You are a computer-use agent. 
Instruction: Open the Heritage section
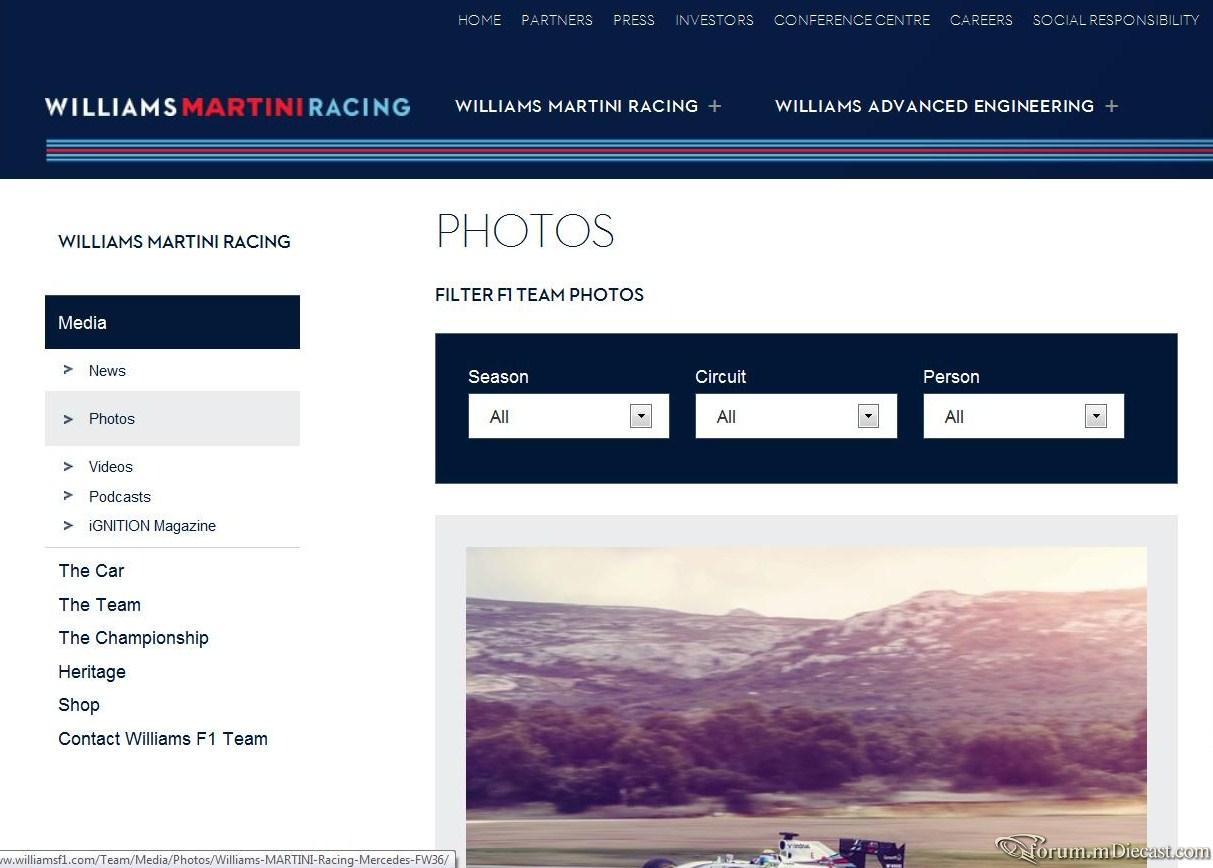click(92, 672)
